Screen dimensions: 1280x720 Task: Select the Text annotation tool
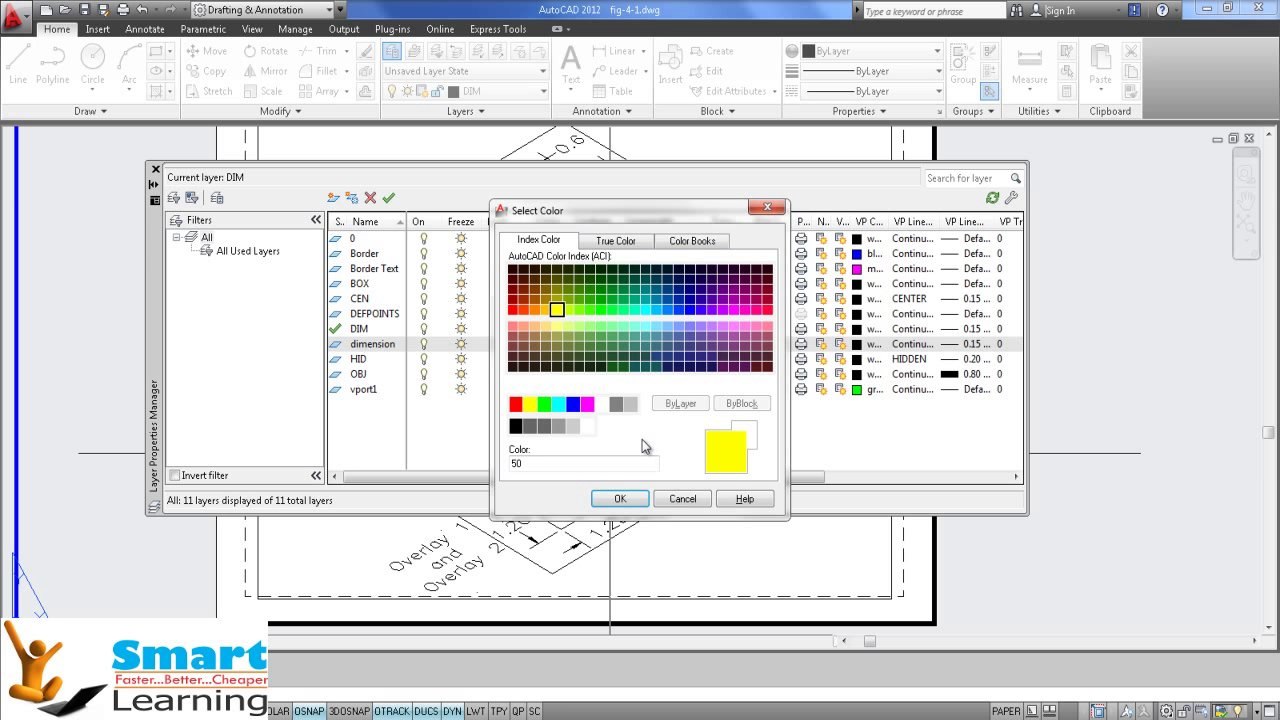[x=571, y=66]
